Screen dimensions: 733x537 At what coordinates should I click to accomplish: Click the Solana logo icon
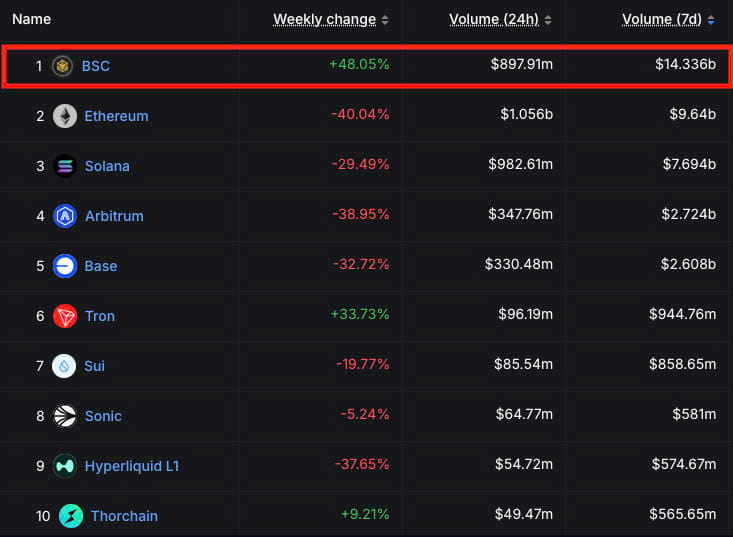click(x=65, y=166)
